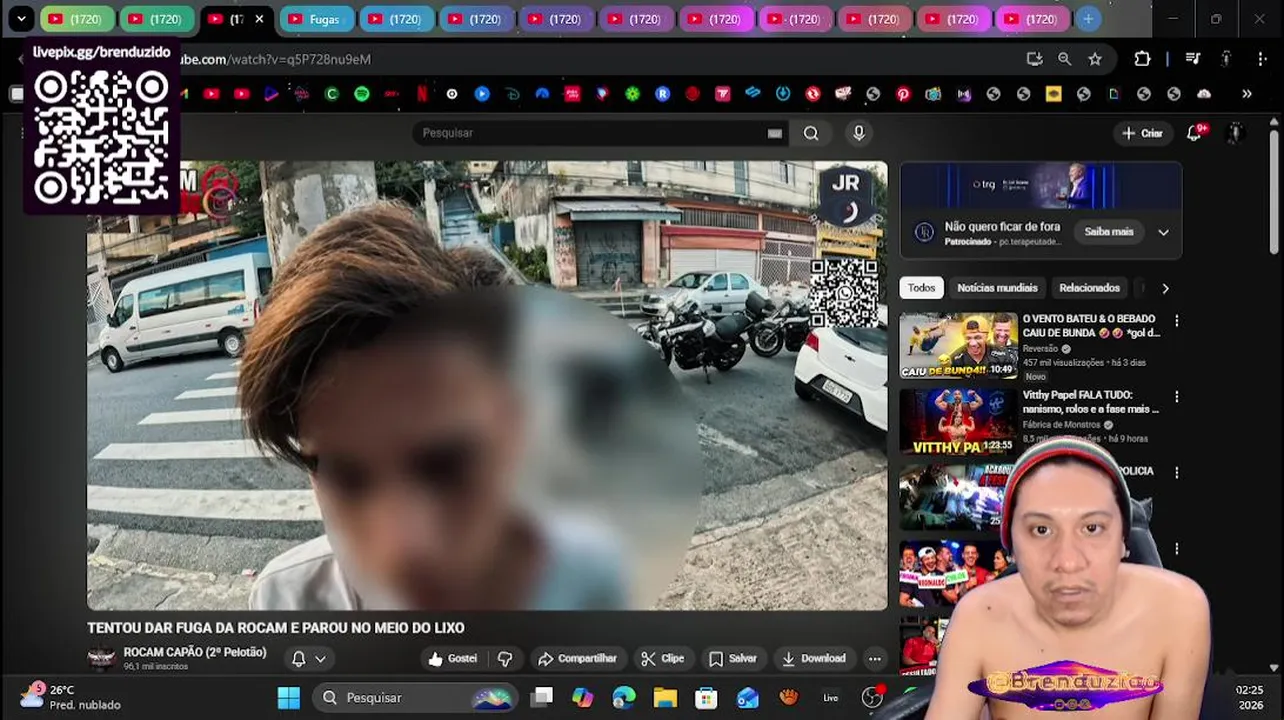
Task: Show more filter chips with the right arrow
Action: click(x=1165, y=288)
